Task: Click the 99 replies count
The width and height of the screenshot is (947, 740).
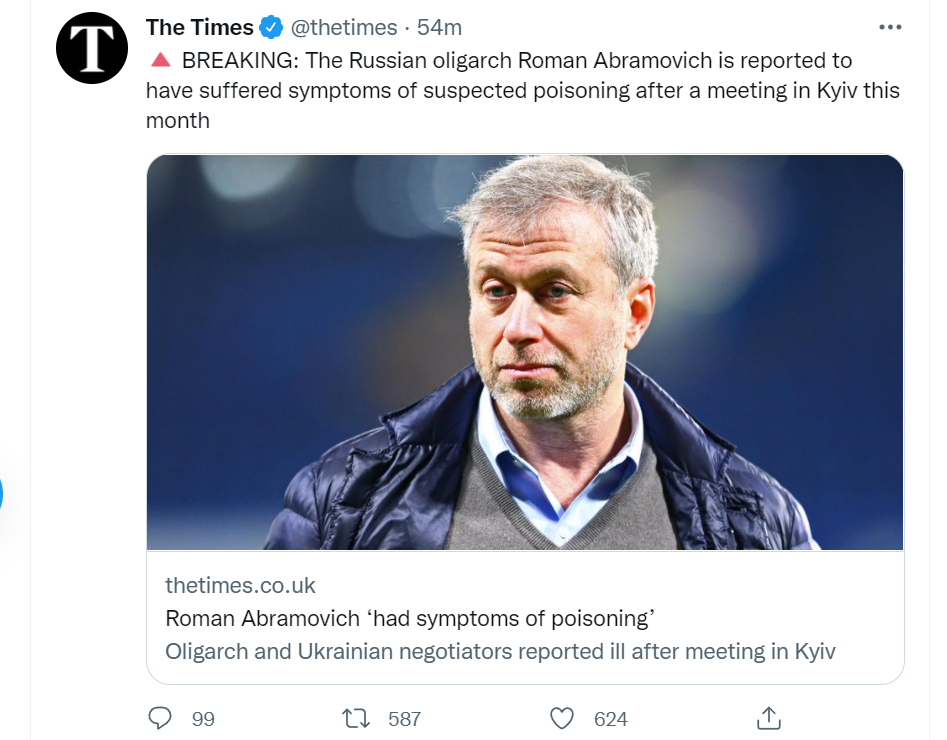Action: [x=203, y=719]
